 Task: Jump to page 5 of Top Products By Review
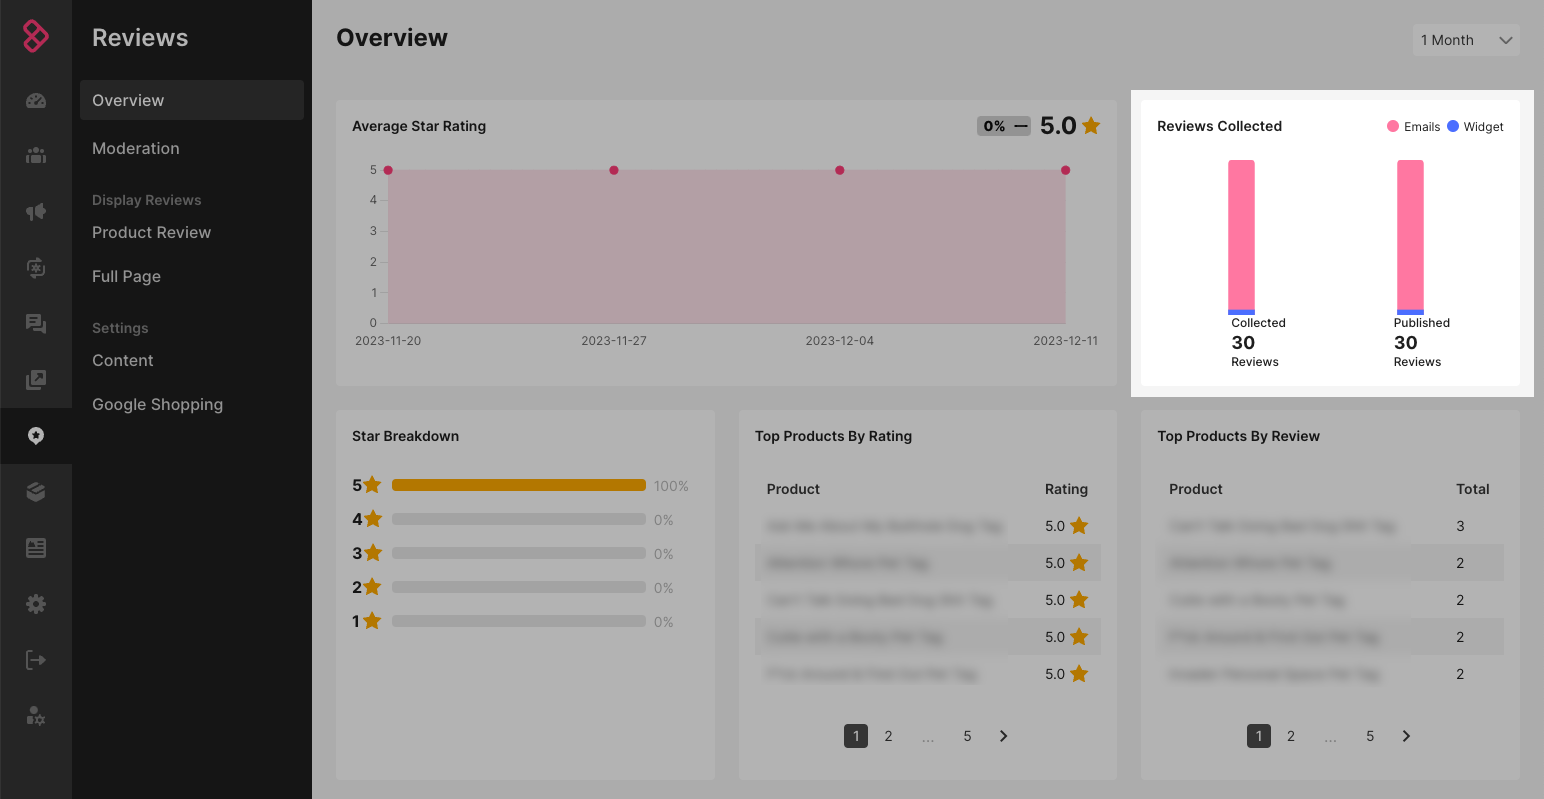pos(1370,736)
